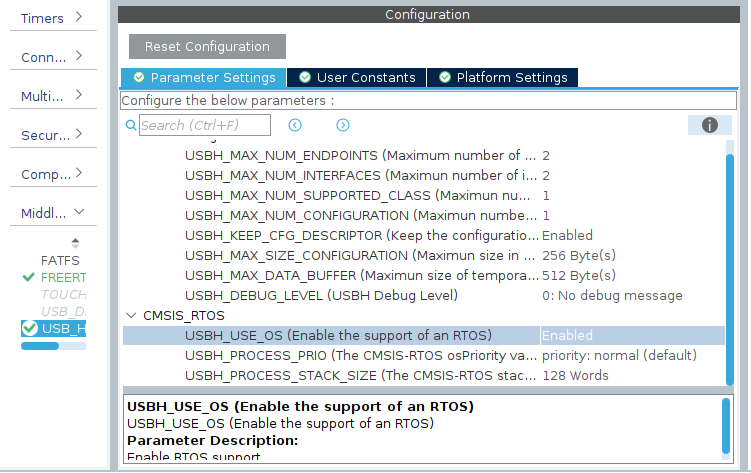Select USBH_KEEP_CFG_DESCRIPTOR parameter row

tap(423, 236)
